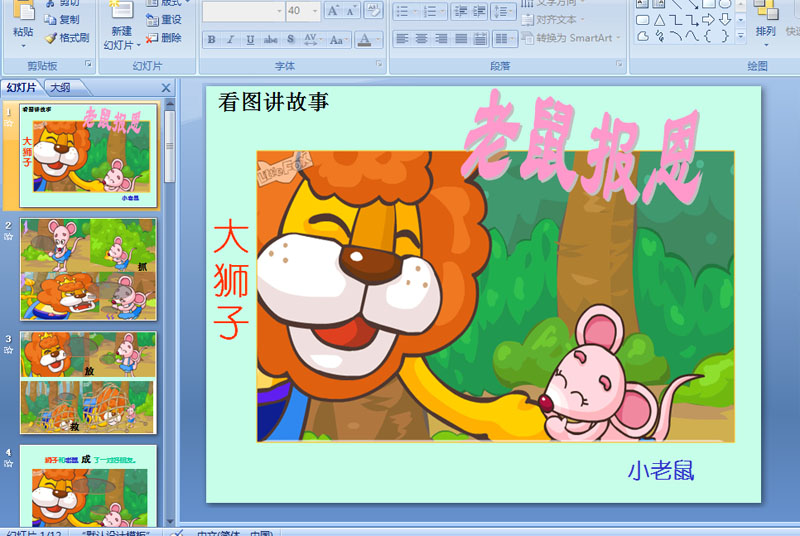This screenshot has height=536, width=800.
Task: Select slide 3 thumbnail
Action: coord(88,382)
